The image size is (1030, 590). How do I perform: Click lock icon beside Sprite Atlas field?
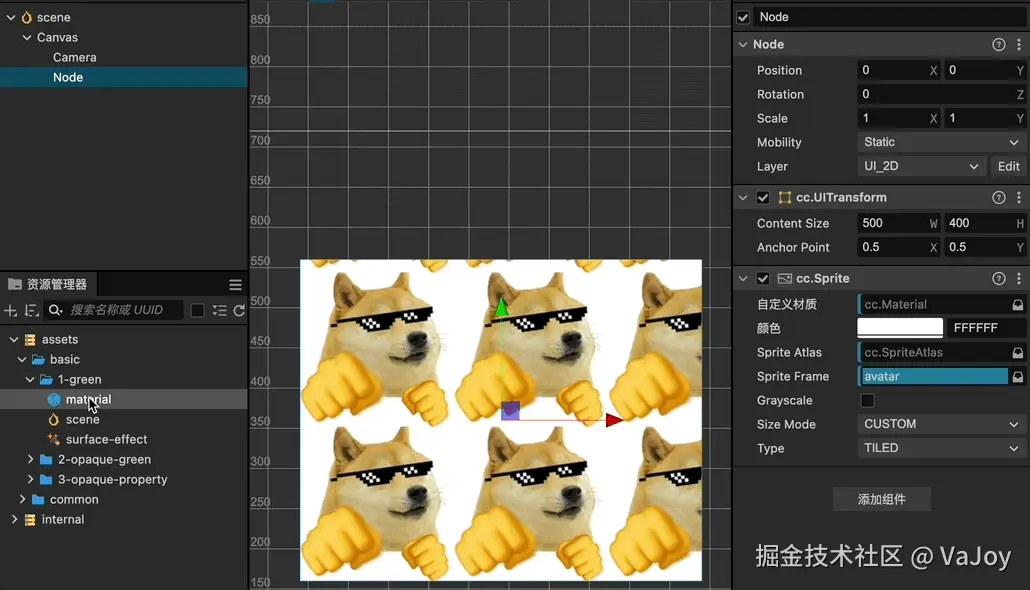tap(1018, 353)
